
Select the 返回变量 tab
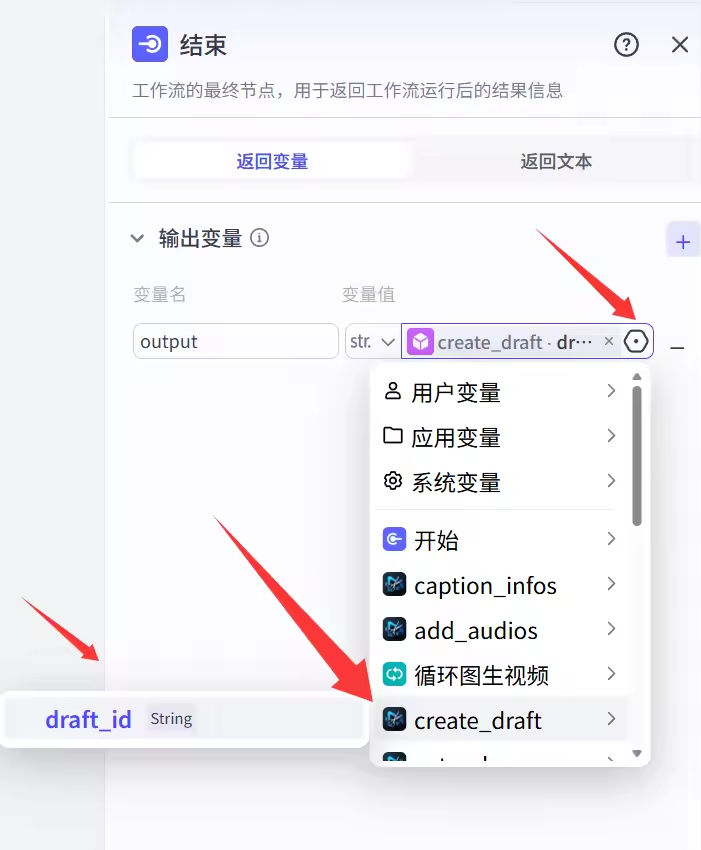(272, 161)
